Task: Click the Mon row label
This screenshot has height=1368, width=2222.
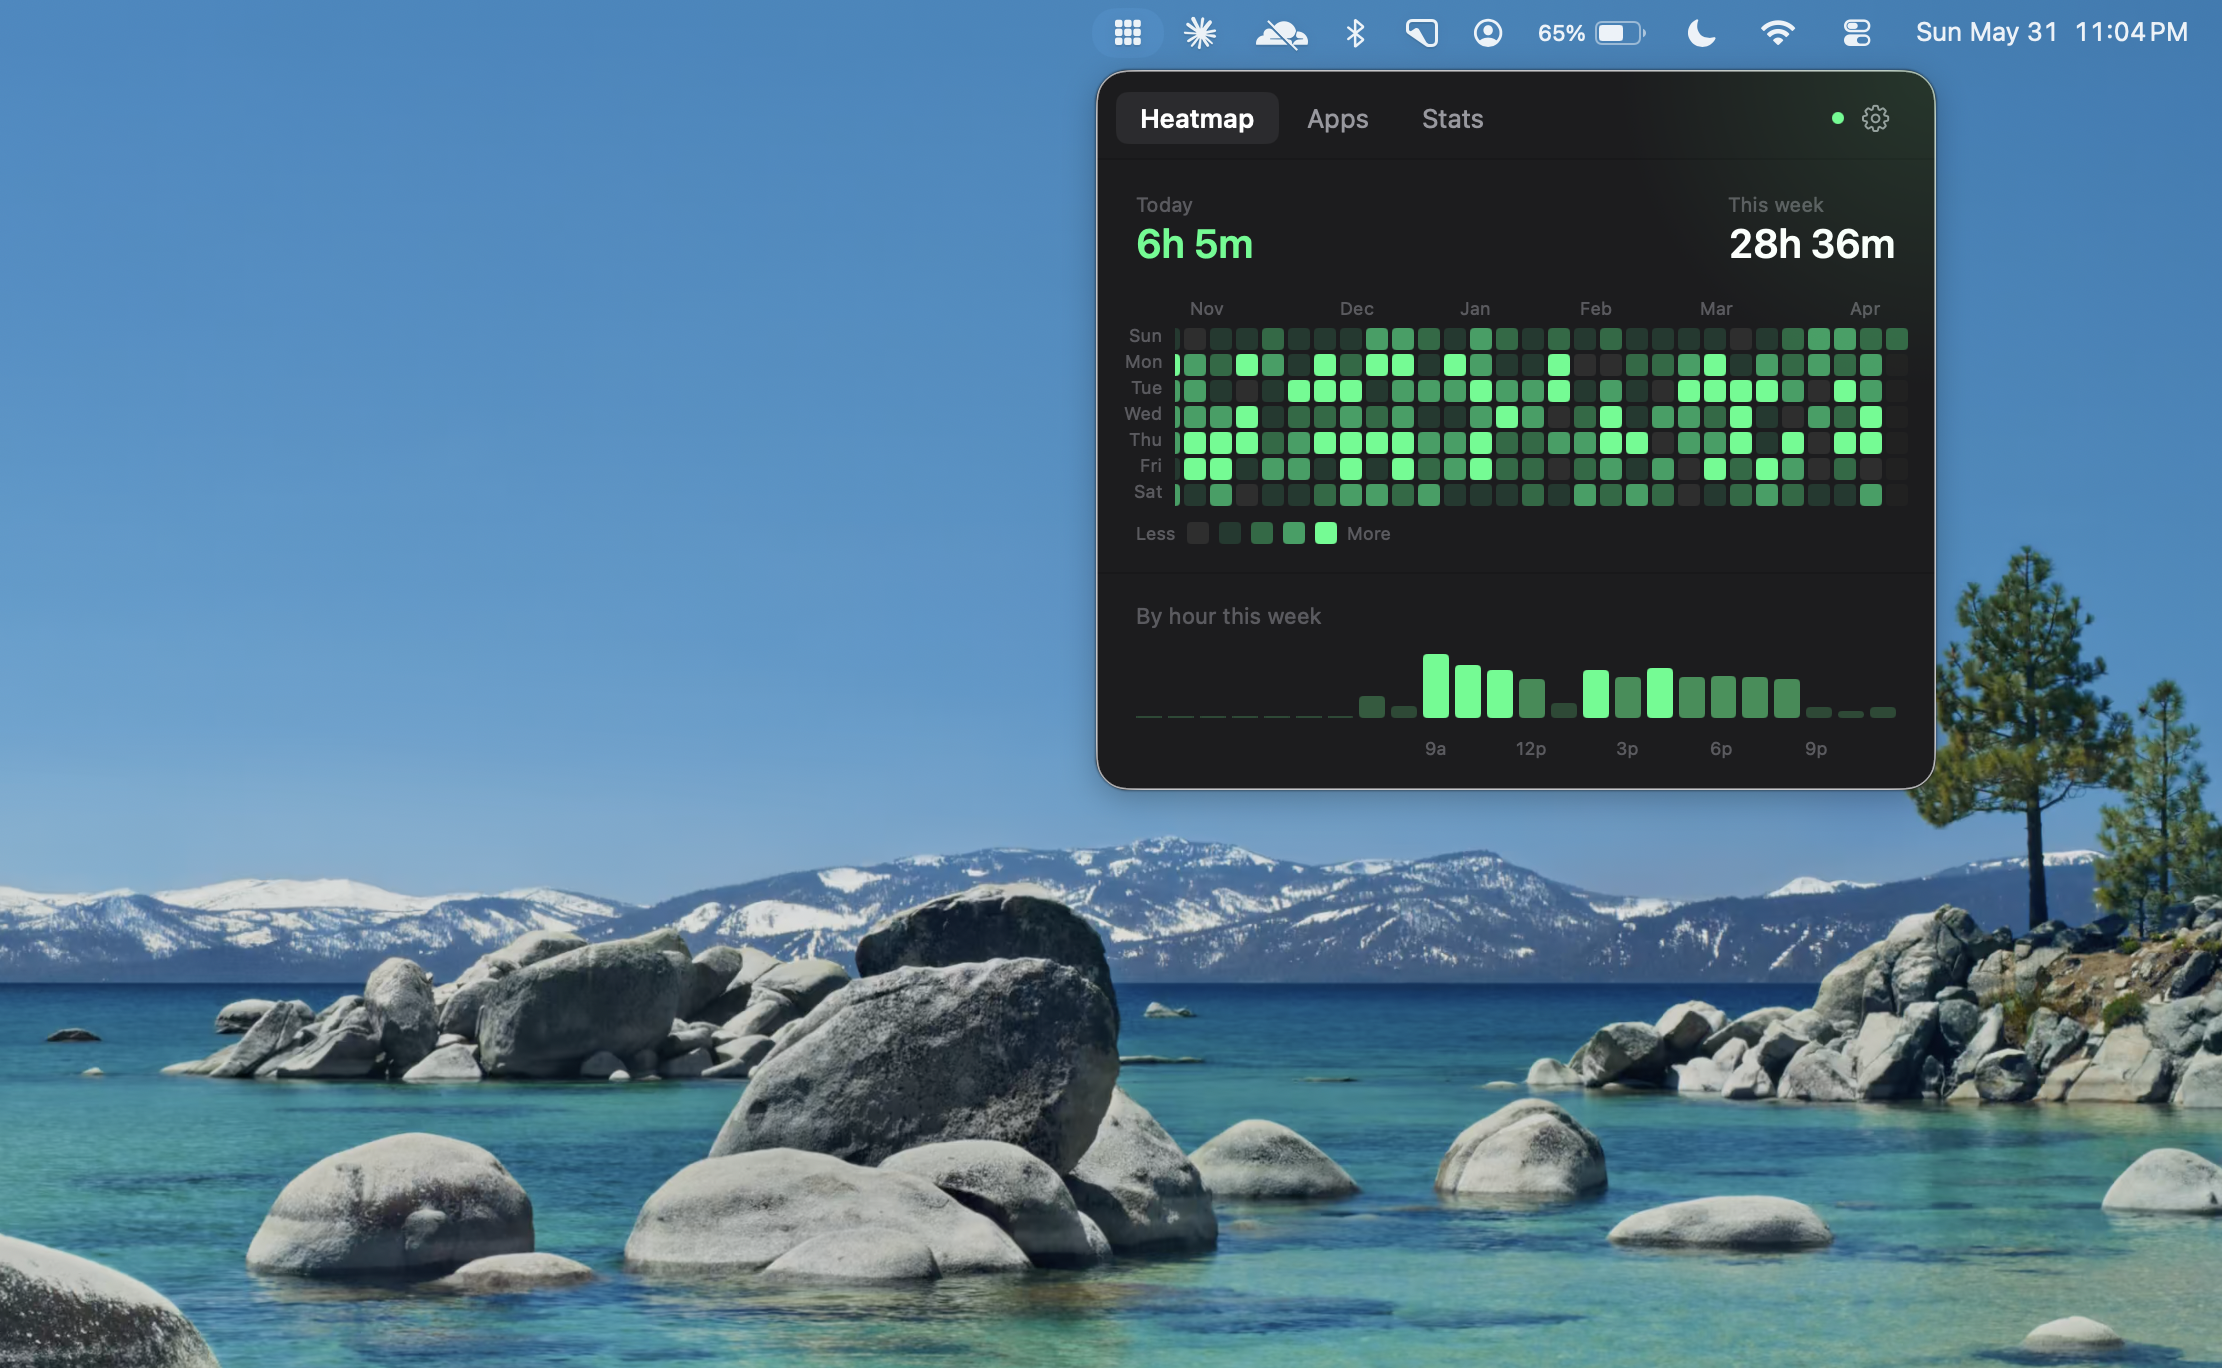Action: 1143,361
